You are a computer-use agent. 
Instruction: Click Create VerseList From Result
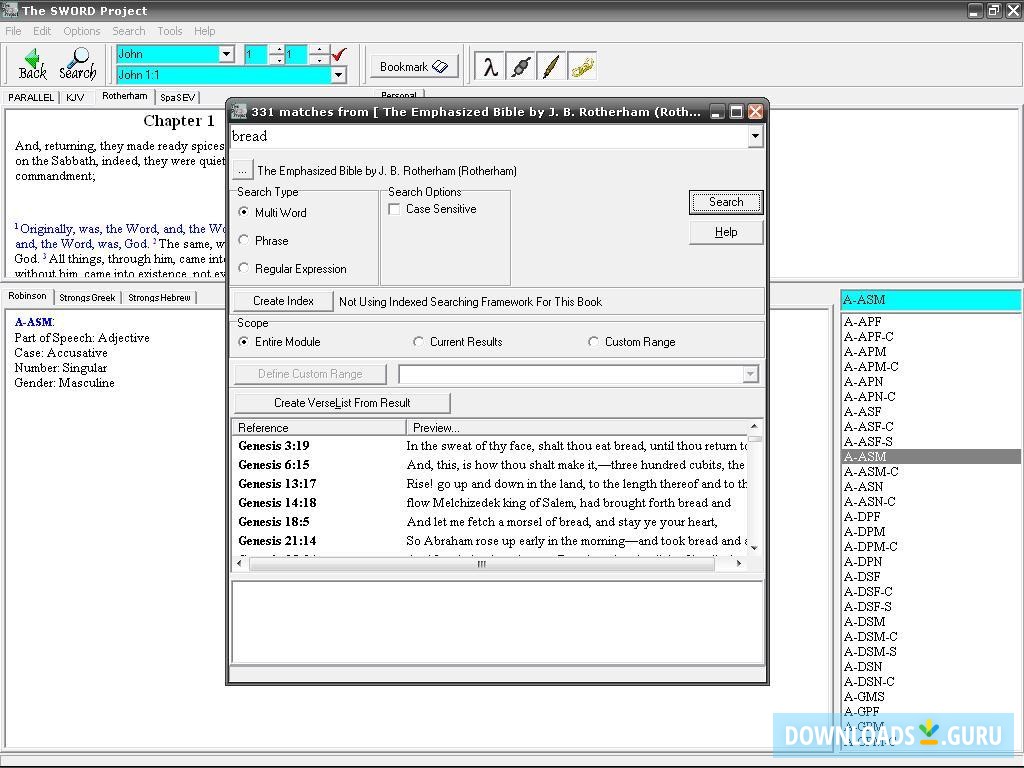pyautogui.click(x=340, y=403)
